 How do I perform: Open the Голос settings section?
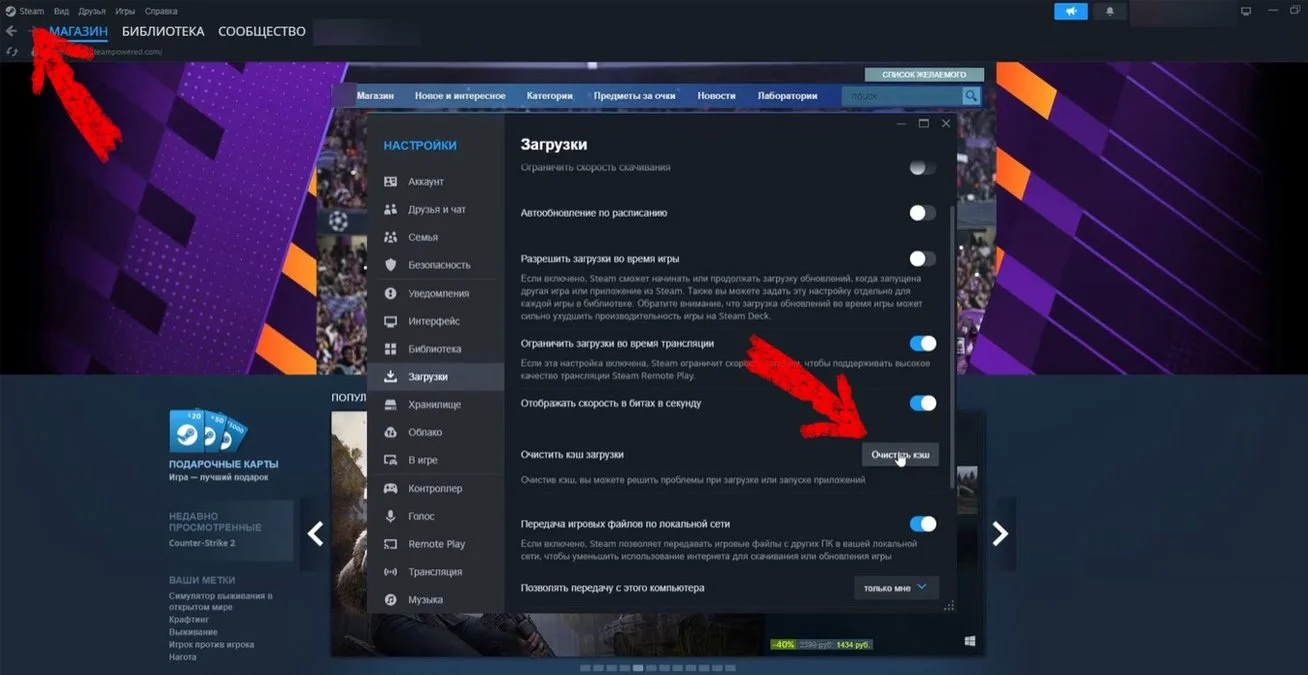tap(435, 516)
